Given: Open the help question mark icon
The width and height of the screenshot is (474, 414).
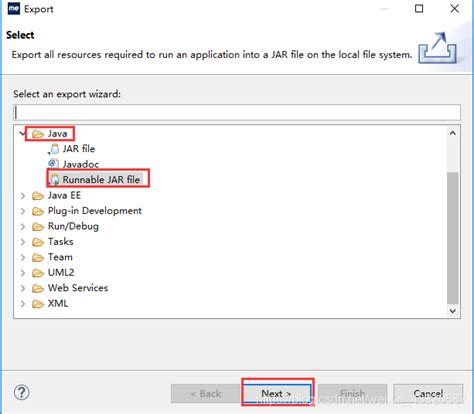Looking at the screenshot, I should click(x=22, y=393).
